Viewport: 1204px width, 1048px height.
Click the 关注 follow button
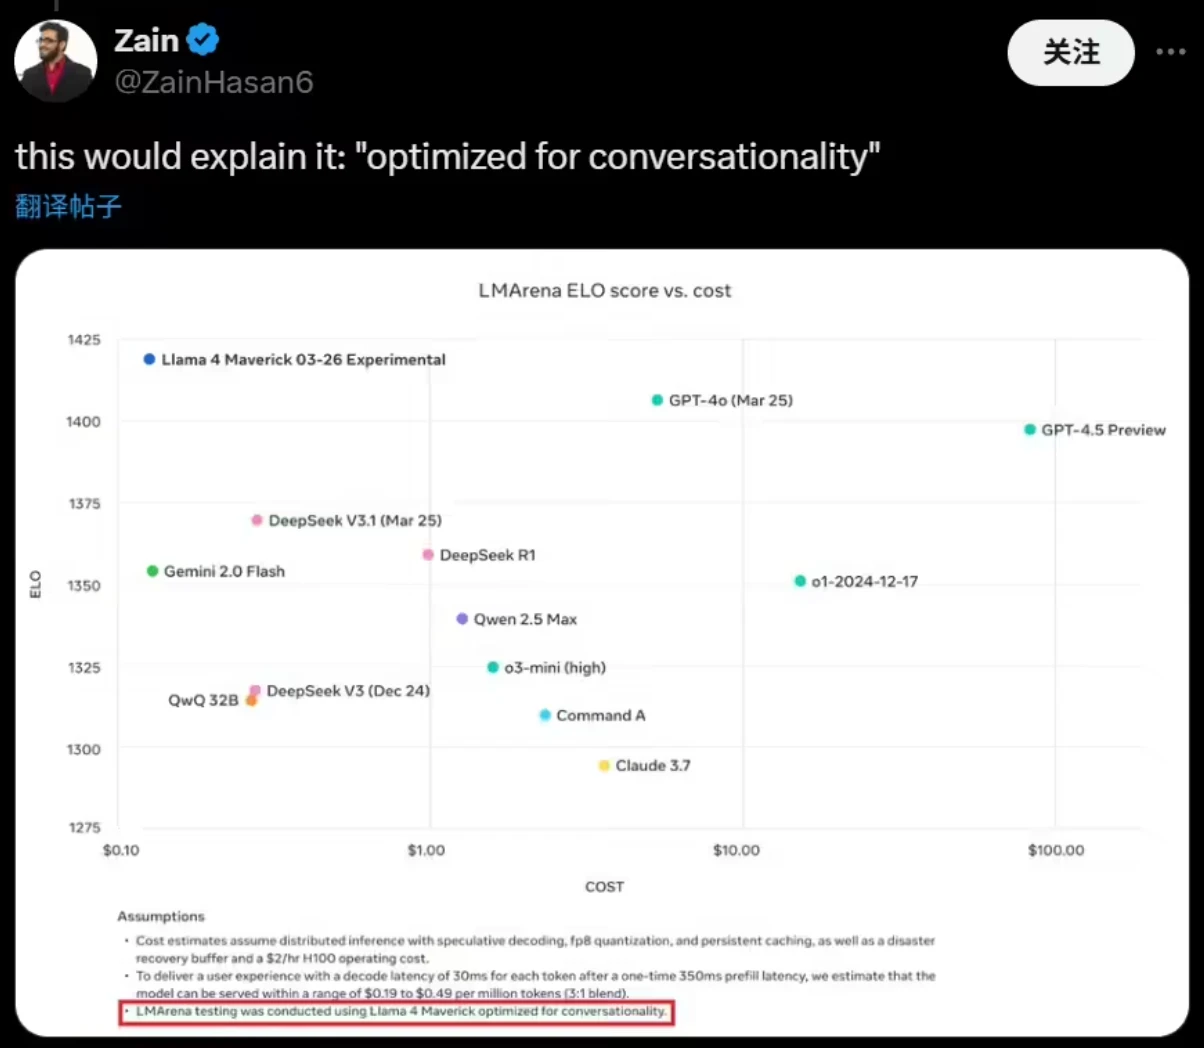pos(1071,52)
